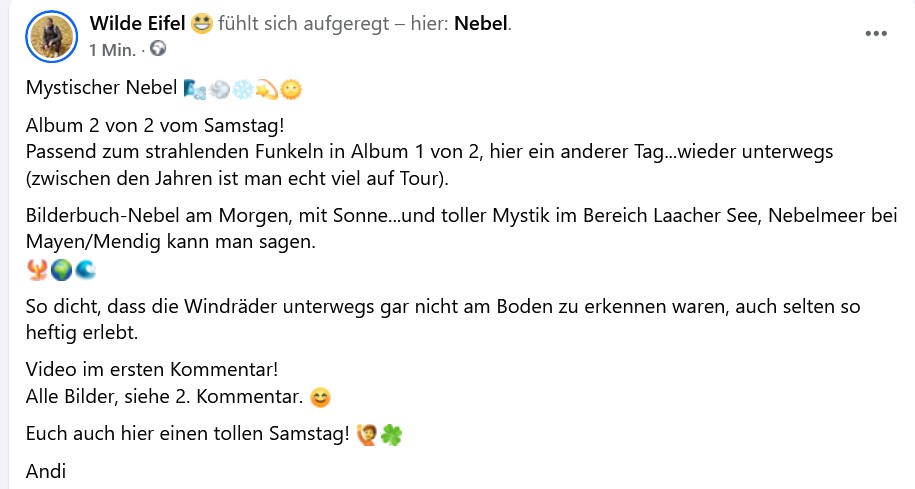Click the sun emoji in the first line

[x=290, y=90]
